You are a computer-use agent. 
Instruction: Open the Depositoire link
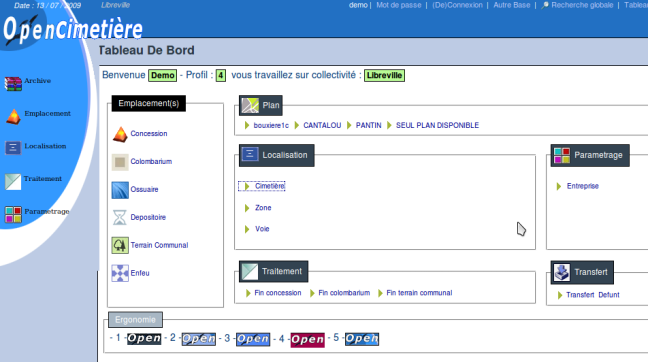click(148, 217)
